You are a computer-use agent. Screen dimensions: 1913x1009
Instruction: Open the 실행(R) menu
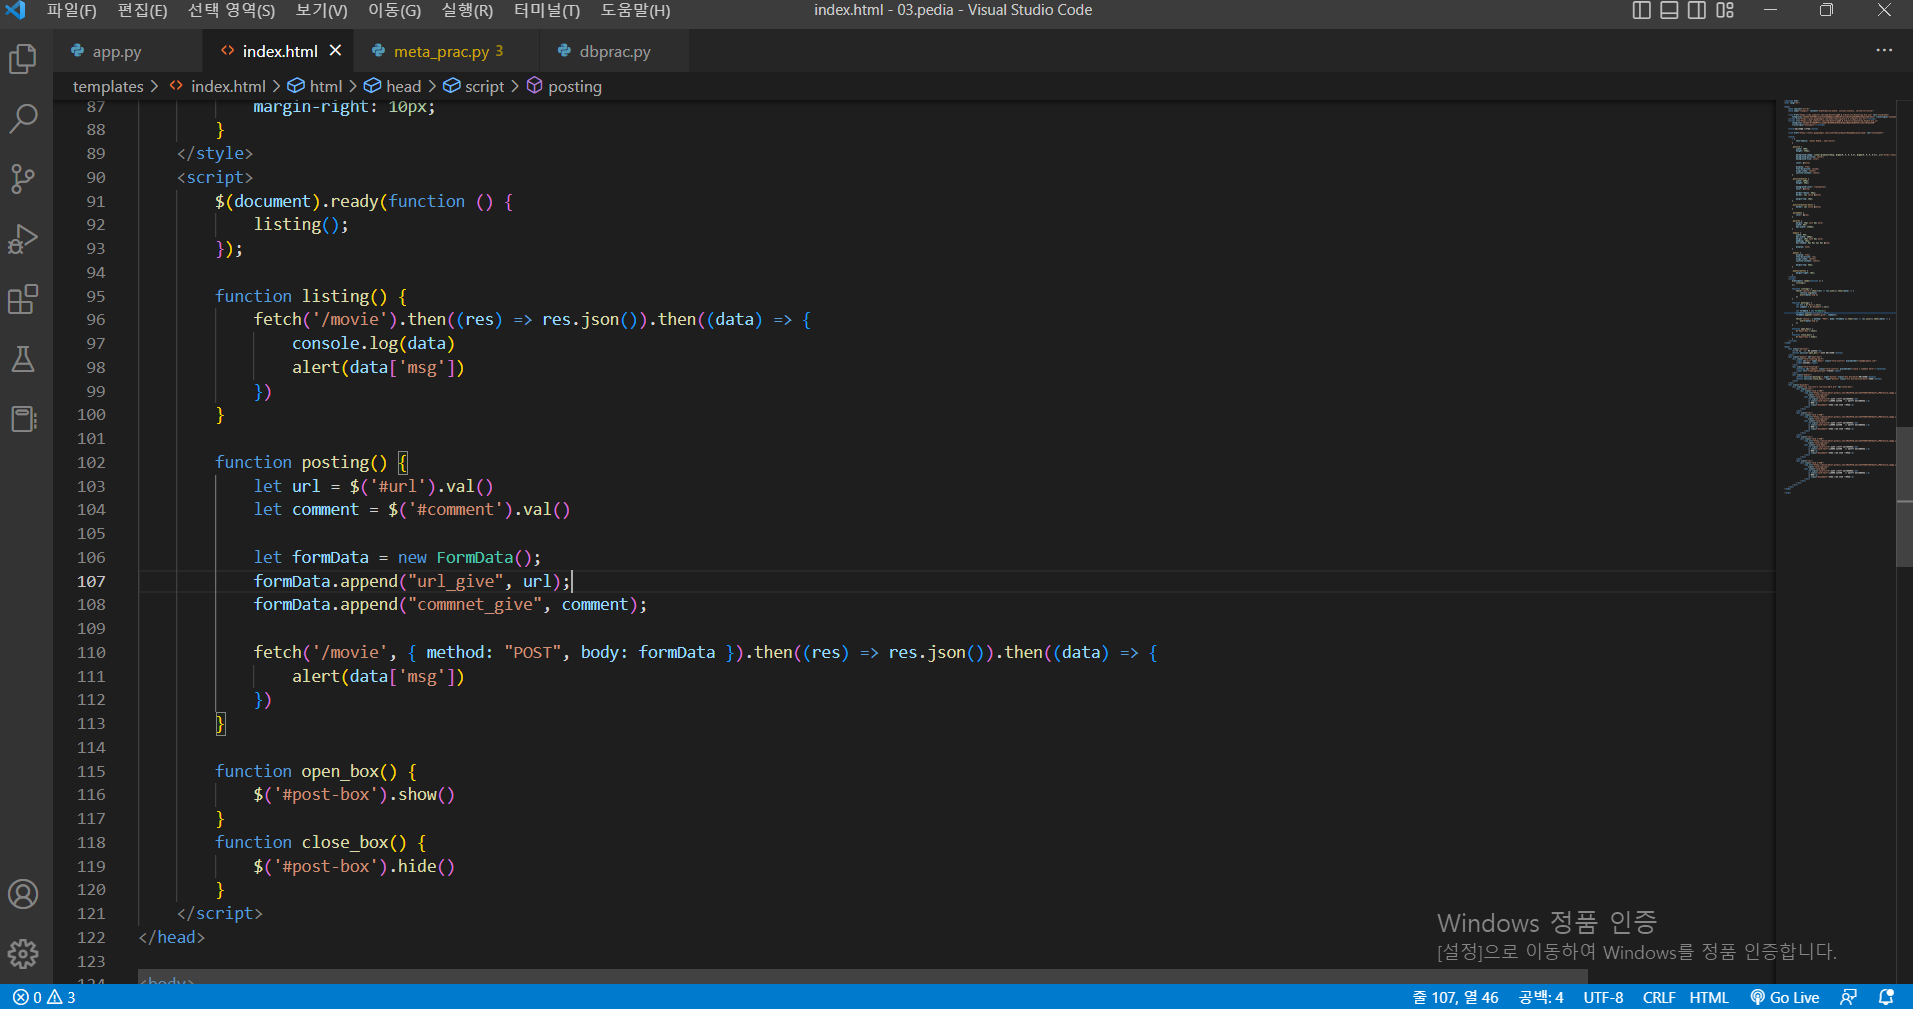[468, 11]
